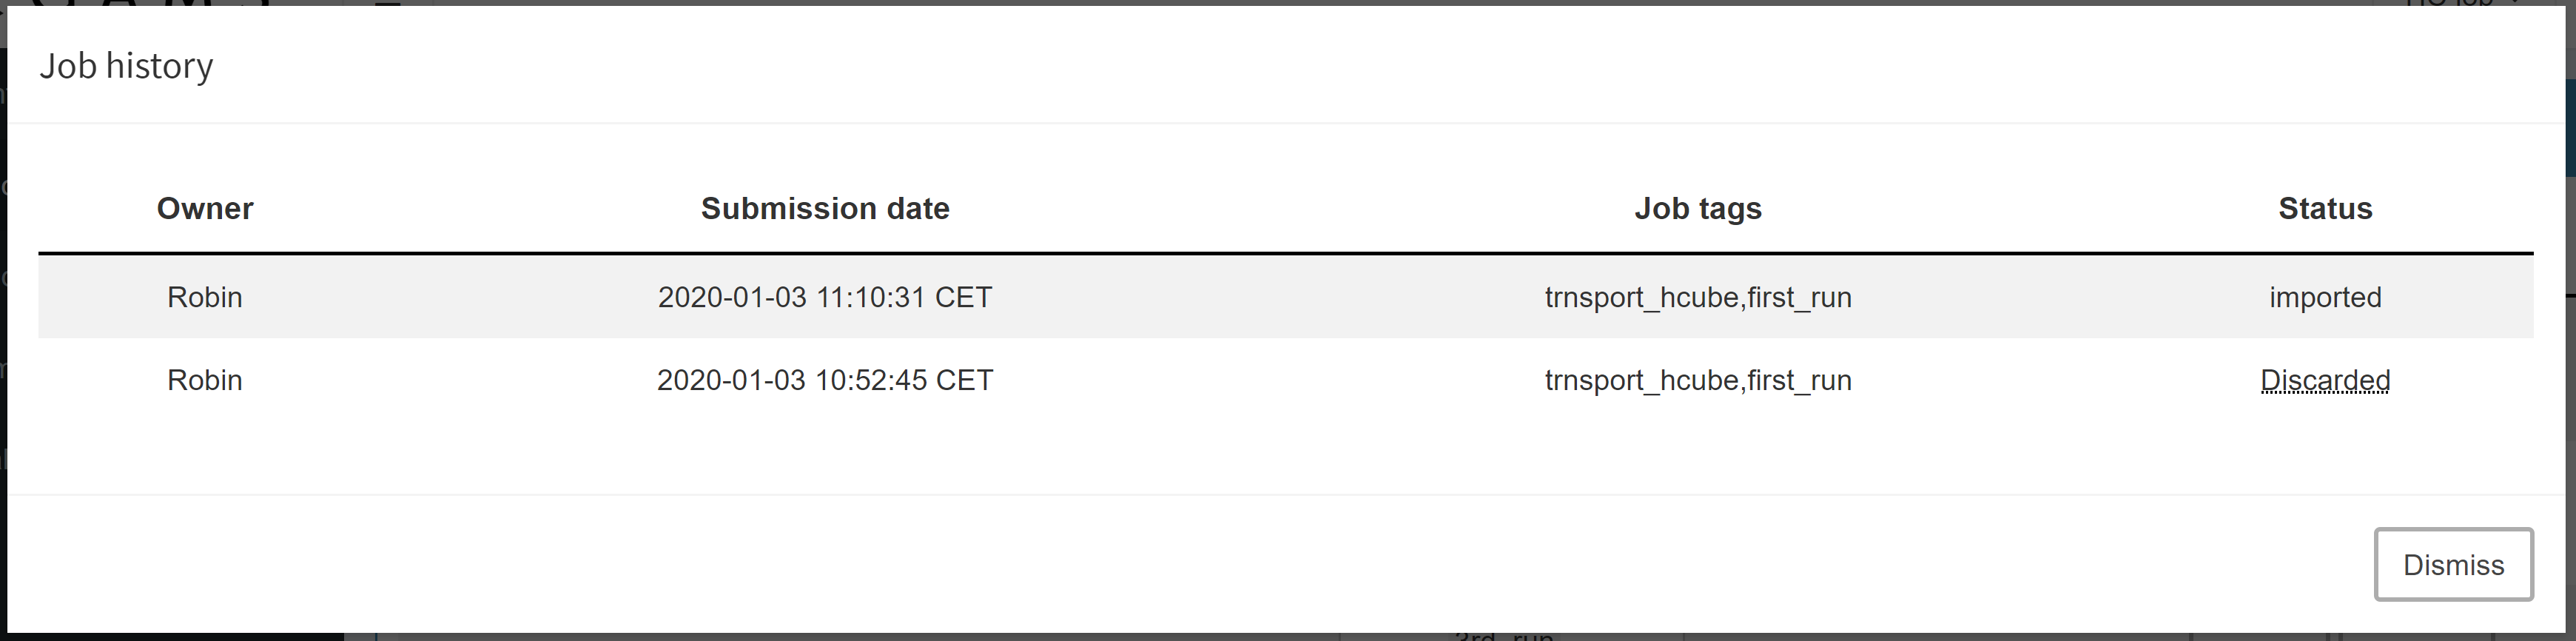Click the Job history dialog title

(126, 66)
